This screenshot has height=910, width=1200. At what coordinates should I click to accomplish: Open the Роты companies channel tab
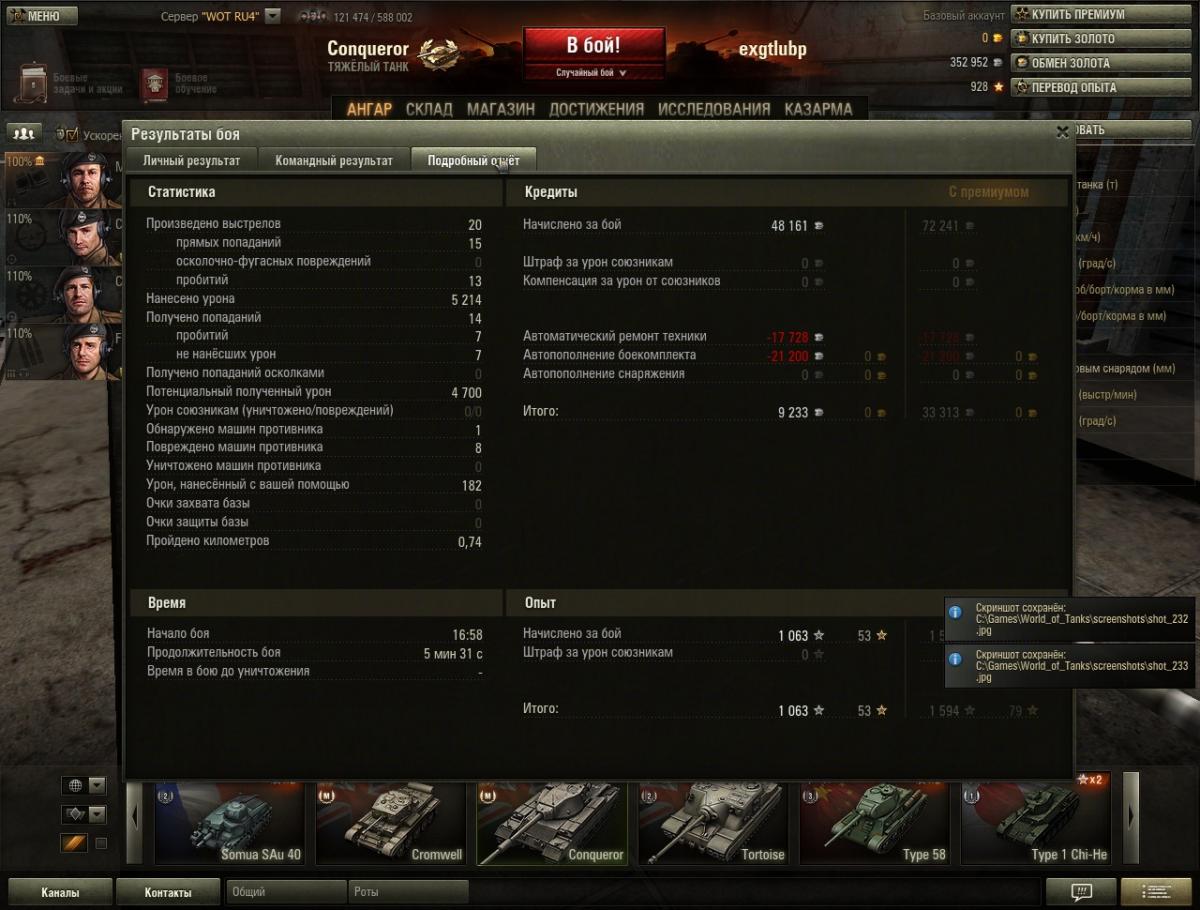(408, 892)
